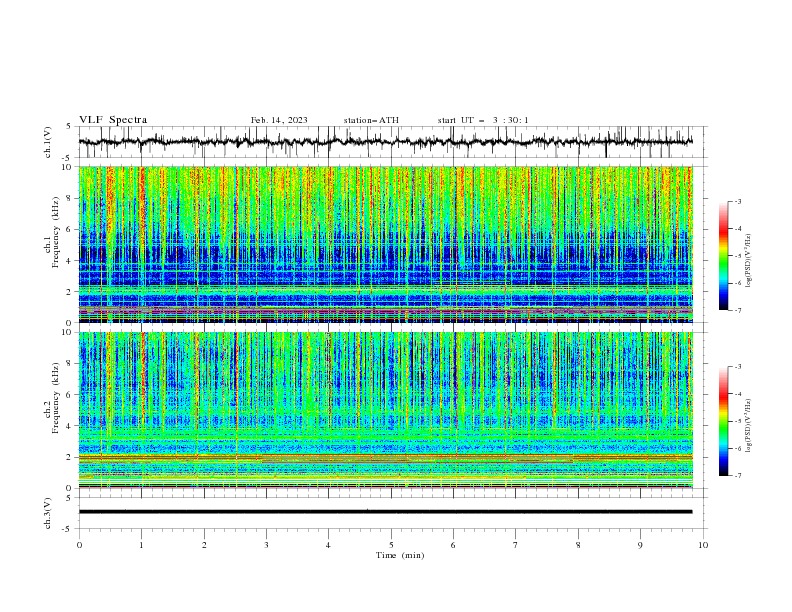Click the date "Feb. 14, 2023"
This screenshot has width=792, height=612.
click(x=279, y=120)
